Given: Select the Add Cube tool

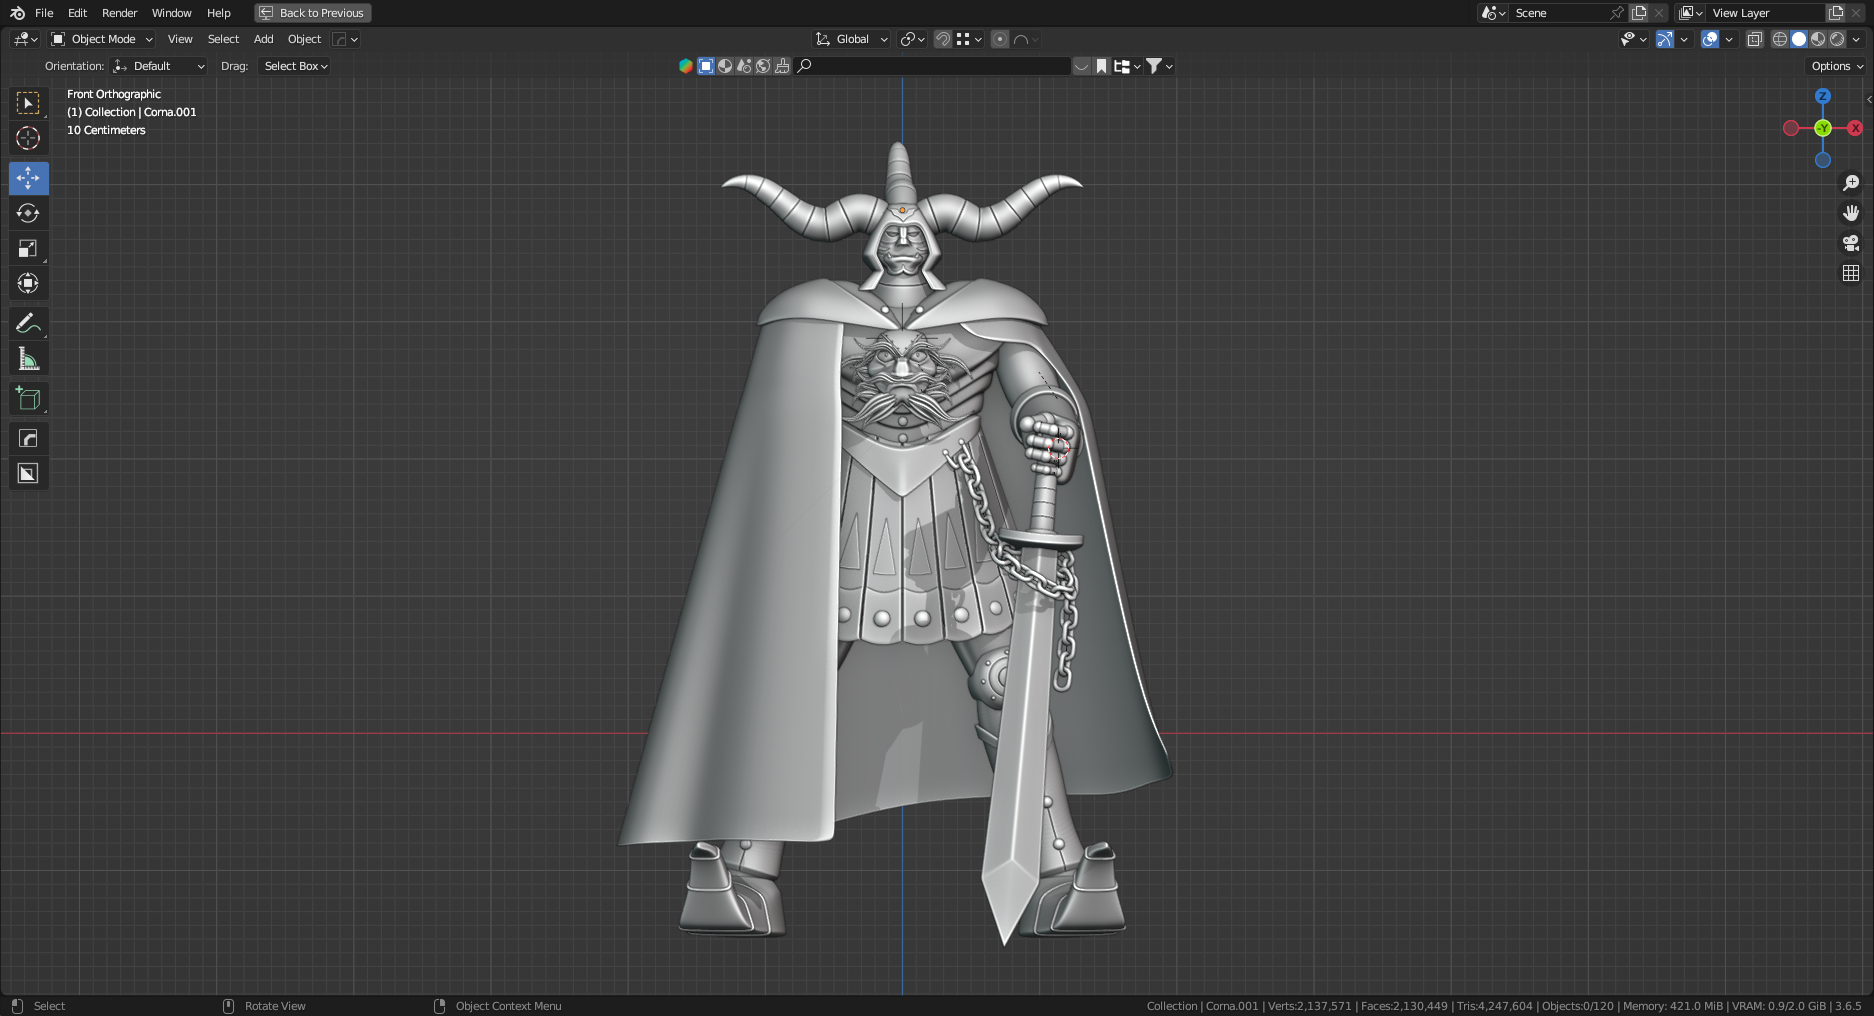Looking at the screenshot, I should [28, 398].
